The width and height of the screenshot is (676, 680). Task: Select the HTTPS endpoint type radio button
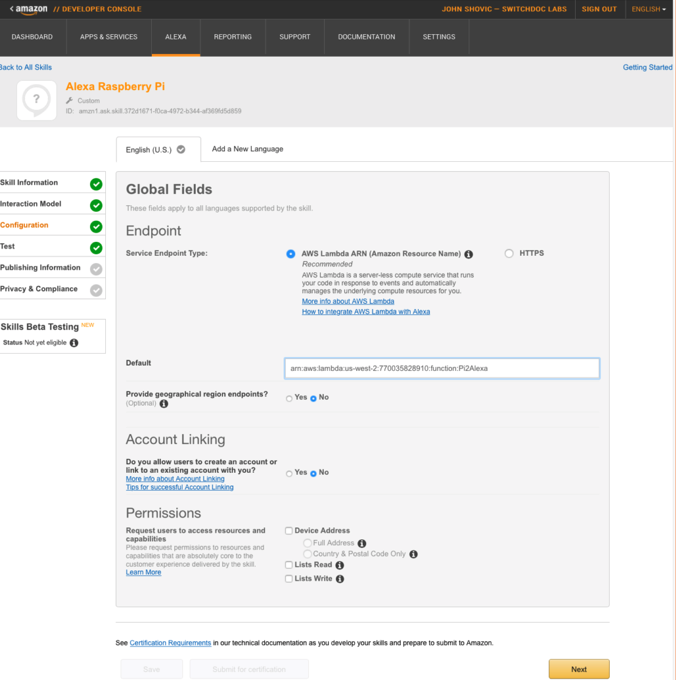point(509,254)
